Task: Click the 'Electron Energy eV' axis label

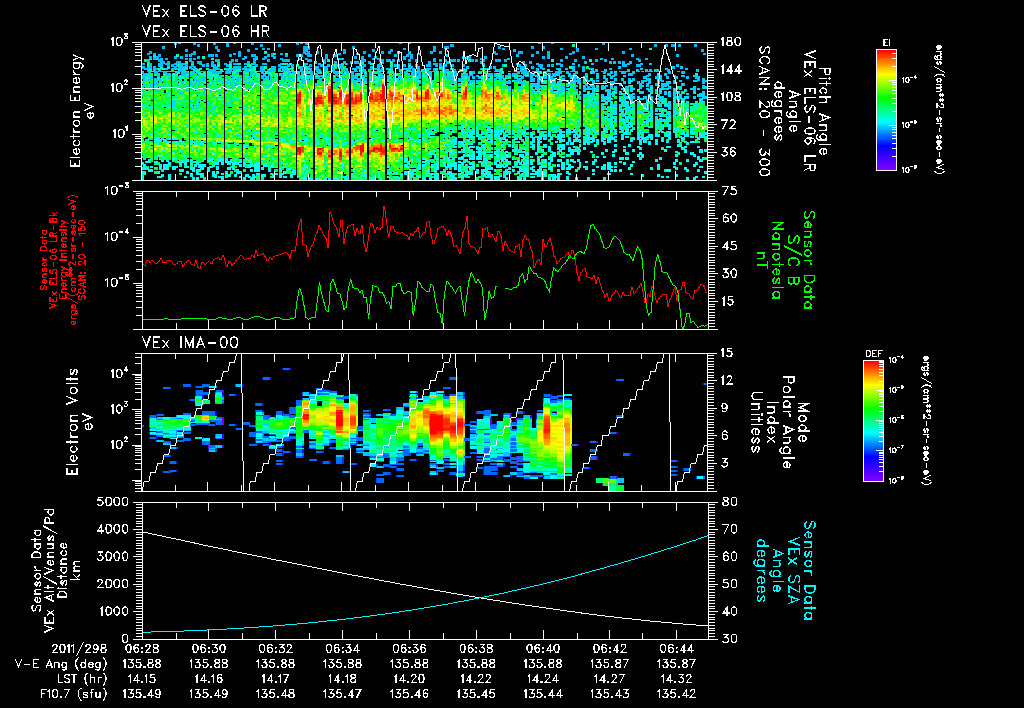Action: point(83,111)
